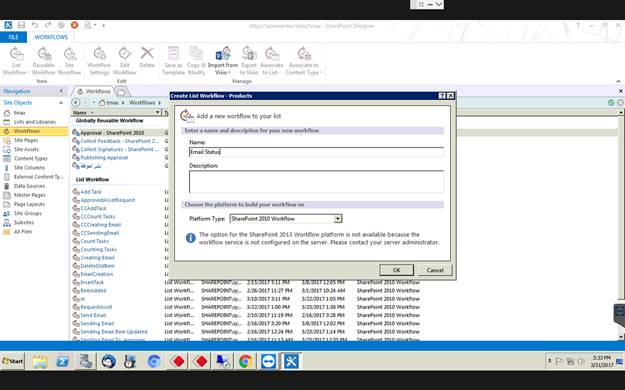Image resolution: width=625 pixels, height=390 pixels.
Task: Open PowerShell from the taskbar
Action: [x=63, y=361]
